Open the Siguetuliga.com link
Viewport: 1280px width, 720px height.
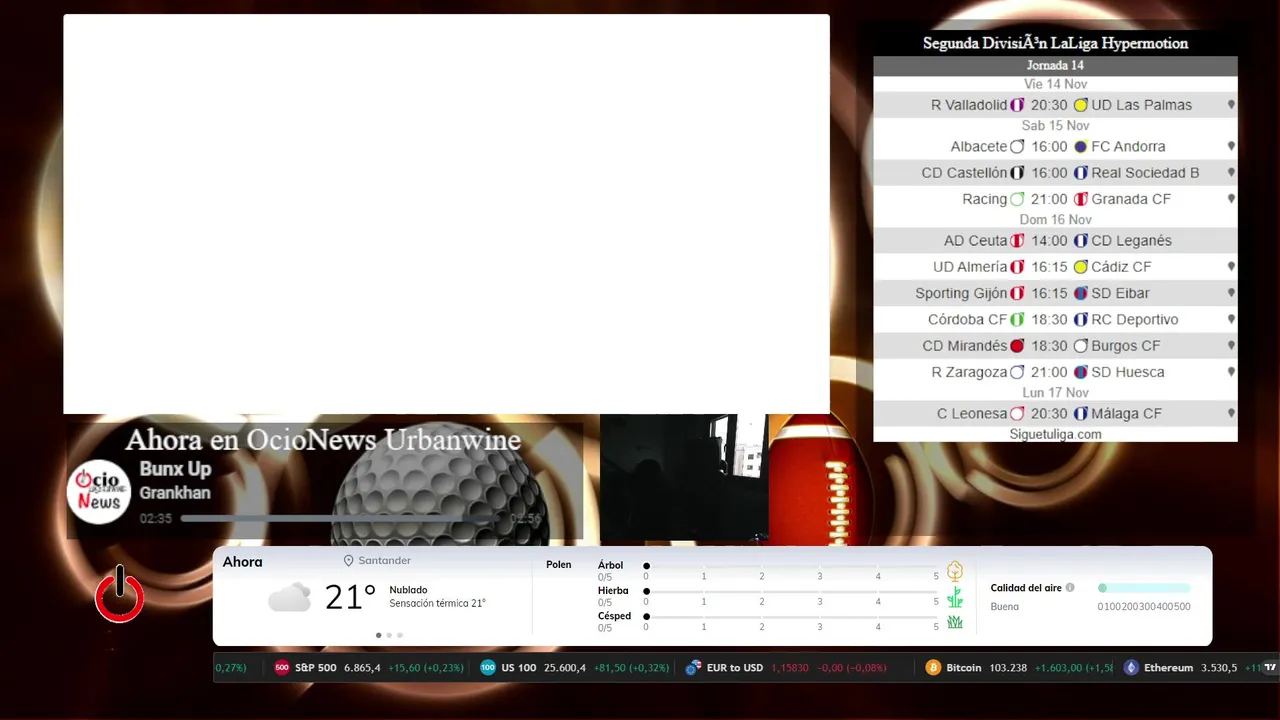[x=1055, y=434]
